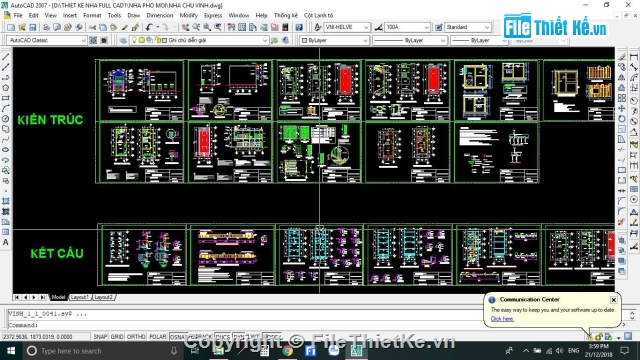Click the Save icon in standard toolbar
Image resolution: width=640 pixels, height=360 pixels.
[x=33, y=27]
